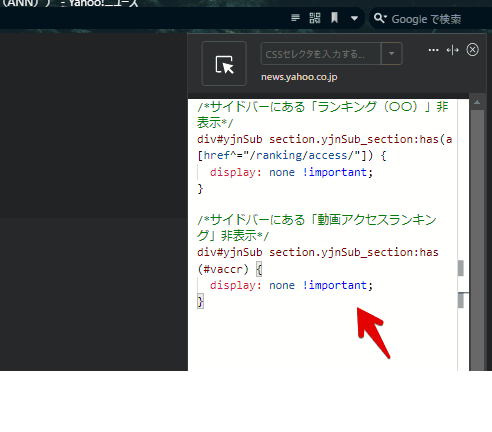
Task: Click the '(#vaccr) {' line in code
Action: click(230, 269)
